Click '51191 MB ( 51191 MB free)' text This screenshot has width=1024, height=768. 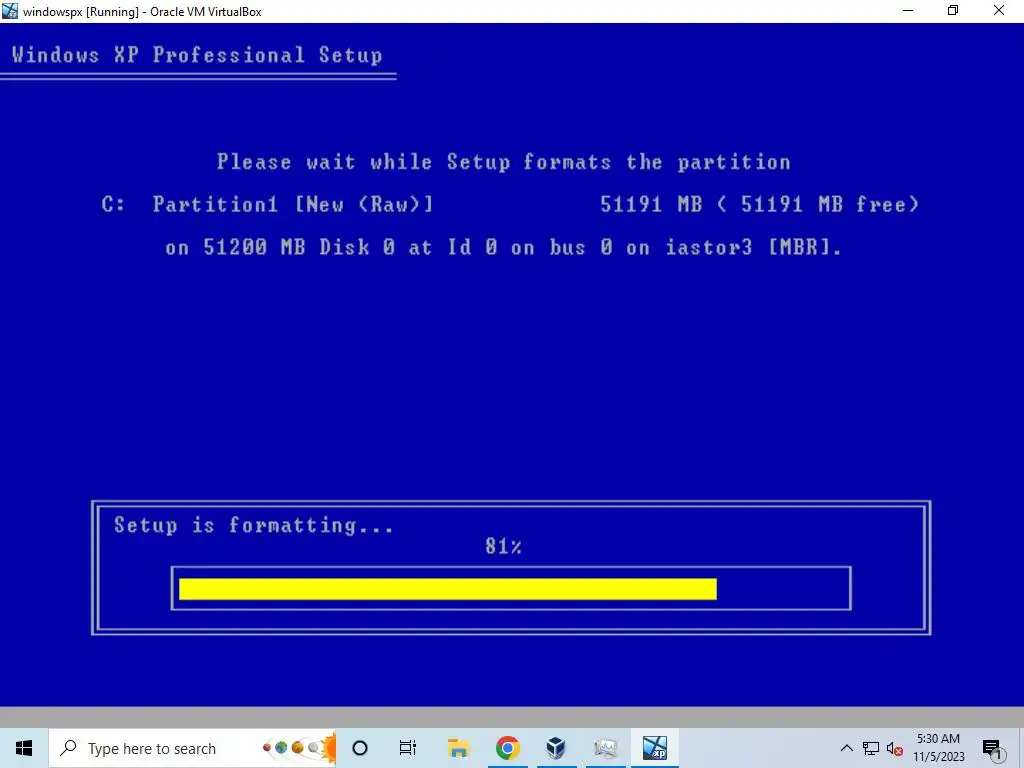coord(760,204)
